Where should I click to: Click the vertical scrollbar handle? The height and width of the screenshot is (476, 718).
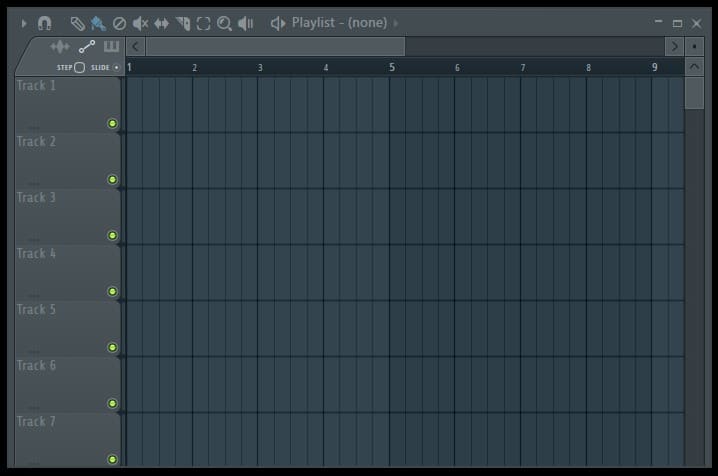[x=695, y=93]
